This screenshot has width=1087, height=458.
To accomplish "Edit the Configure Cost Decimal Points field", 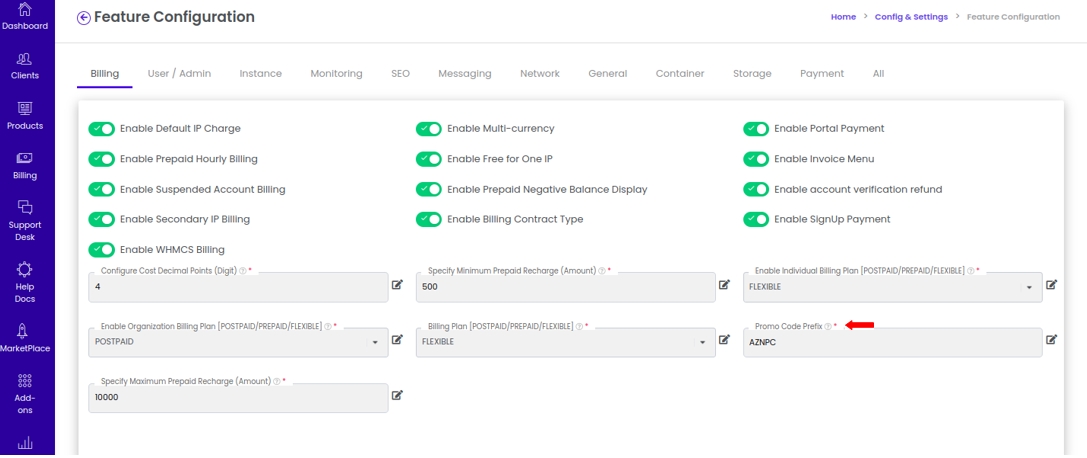I will click(x=397, y=284).
